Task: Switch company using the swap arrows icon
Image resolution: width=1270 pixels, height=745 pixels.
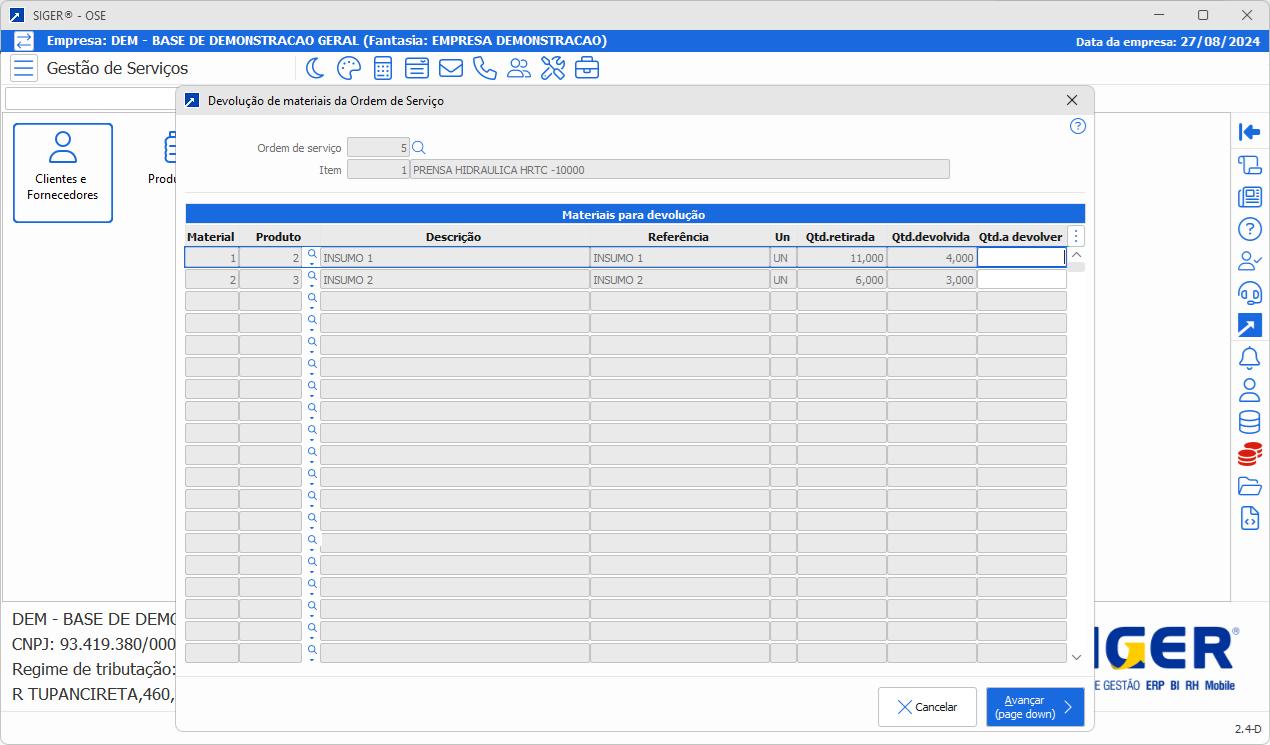Action: [x=24, y=41]
